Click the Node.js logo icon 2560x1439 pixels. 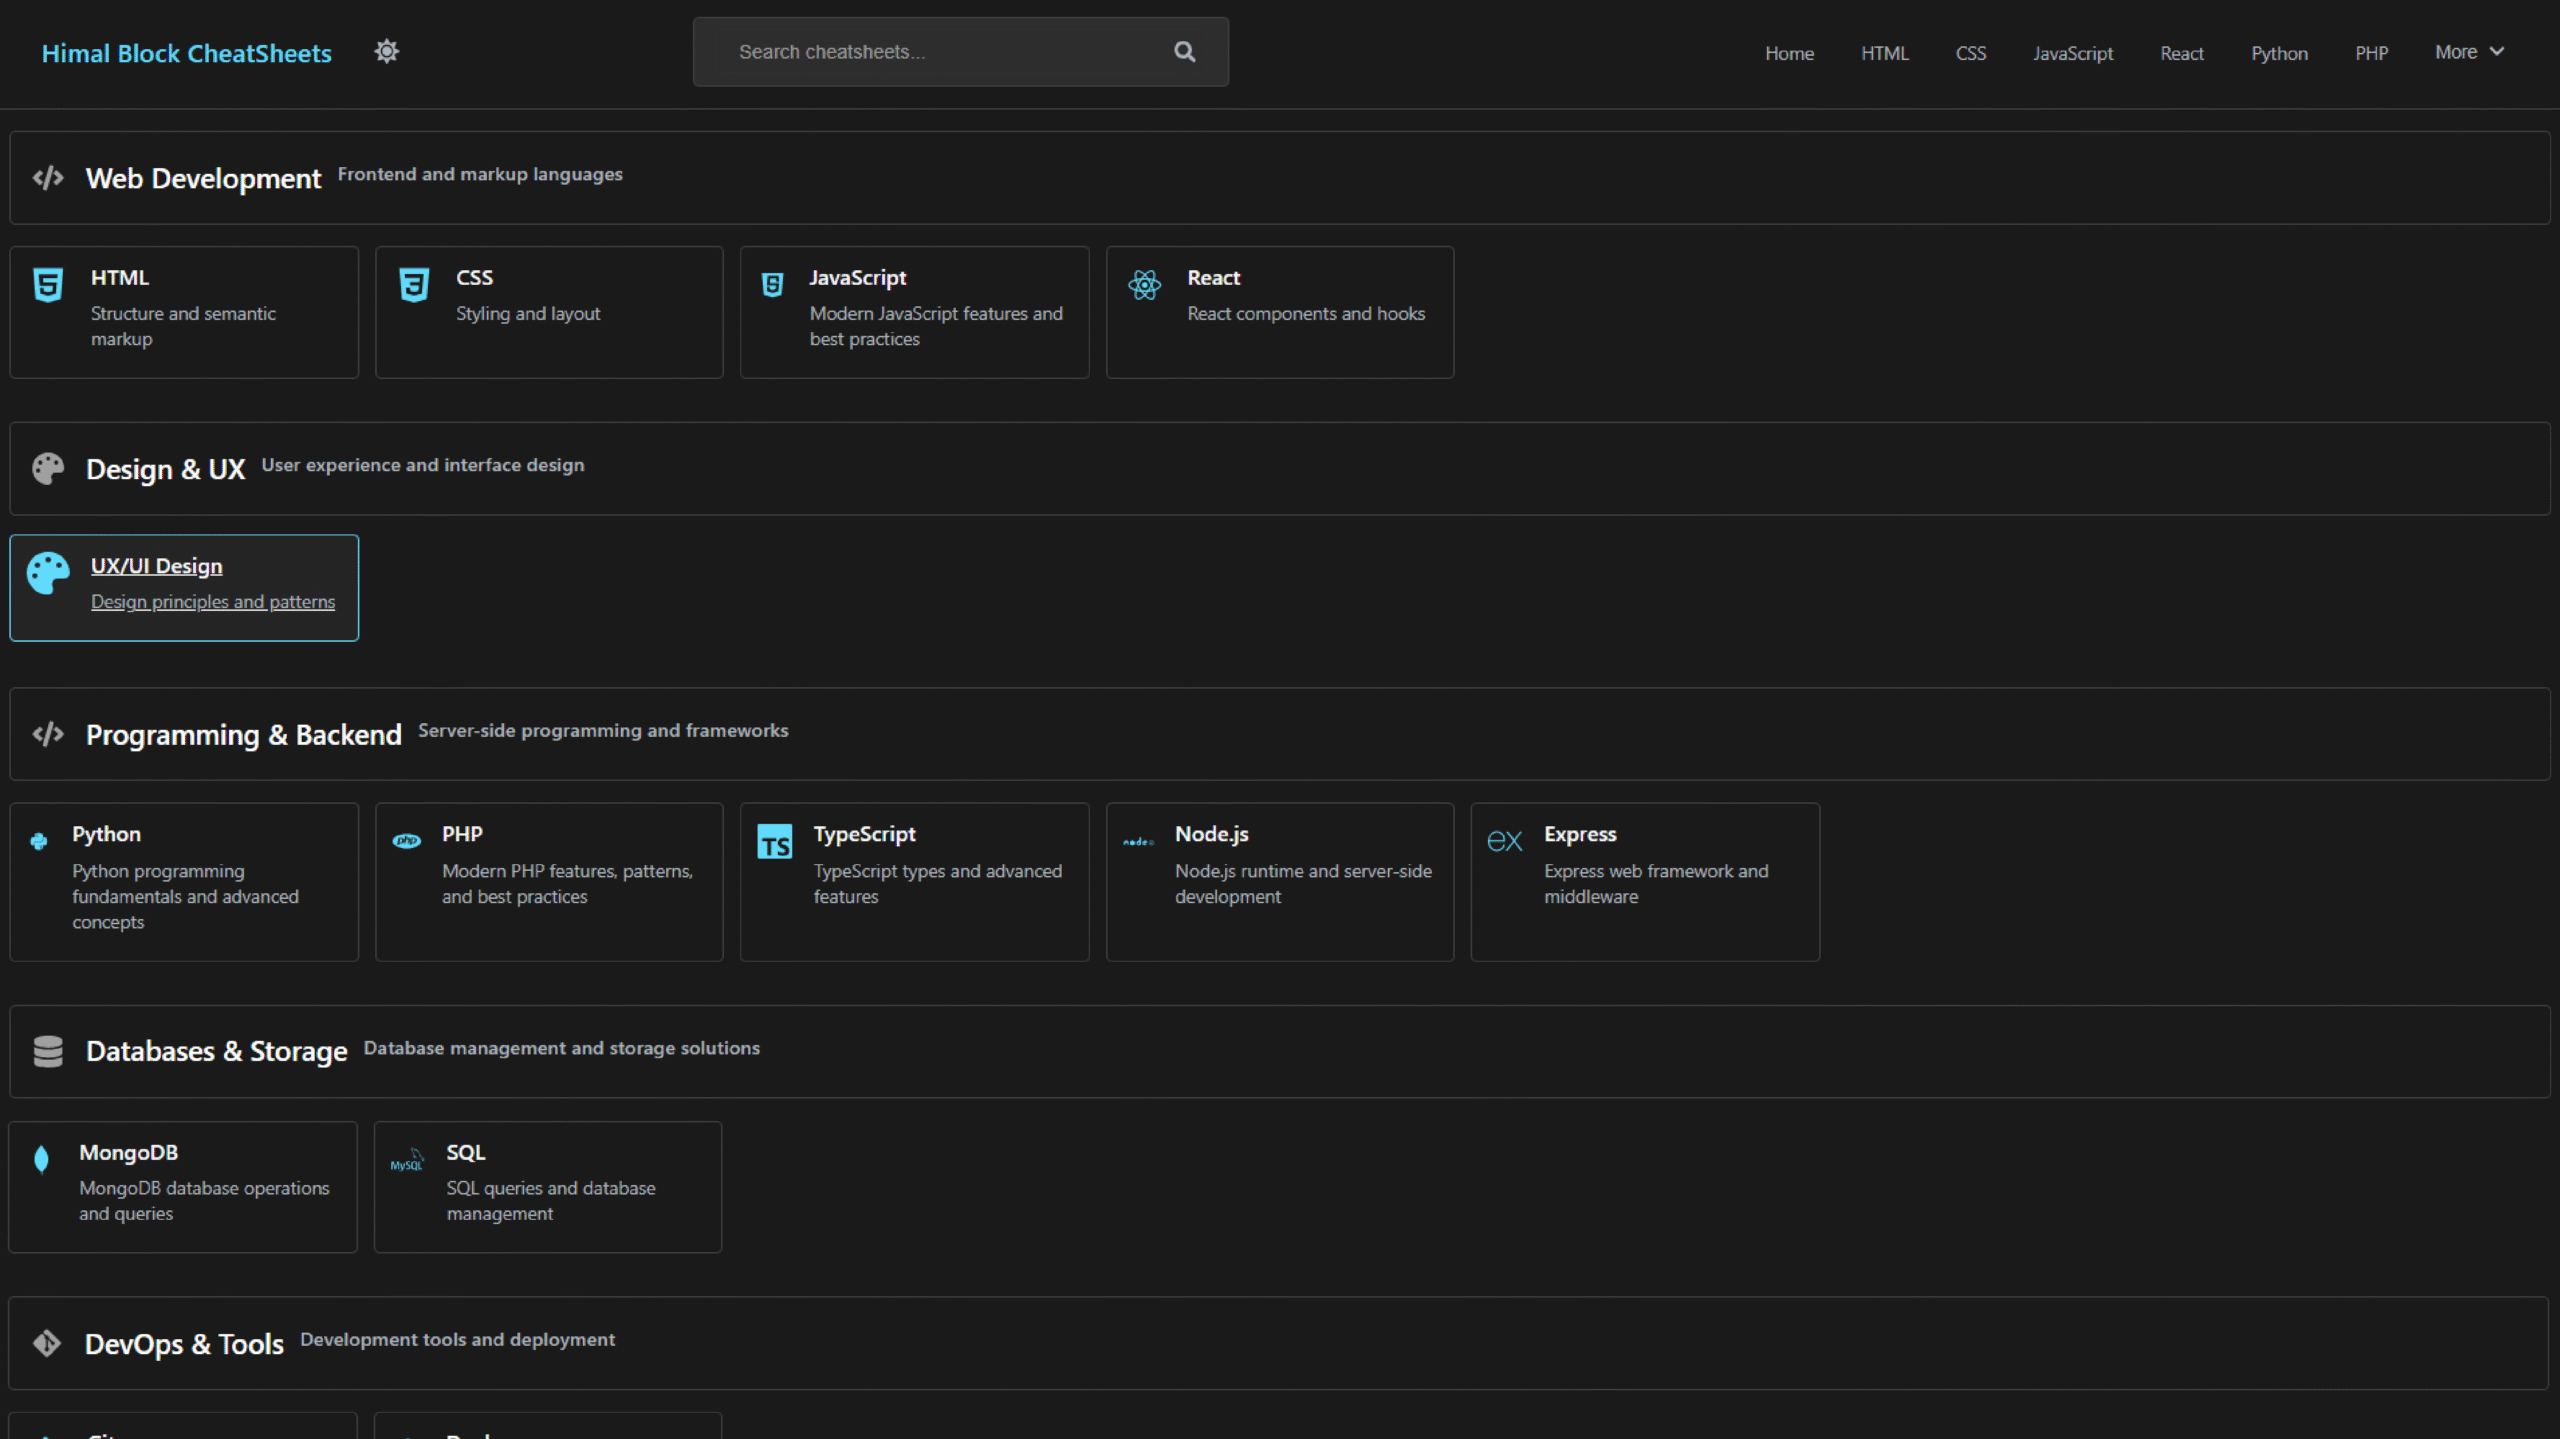(1138, 842)
